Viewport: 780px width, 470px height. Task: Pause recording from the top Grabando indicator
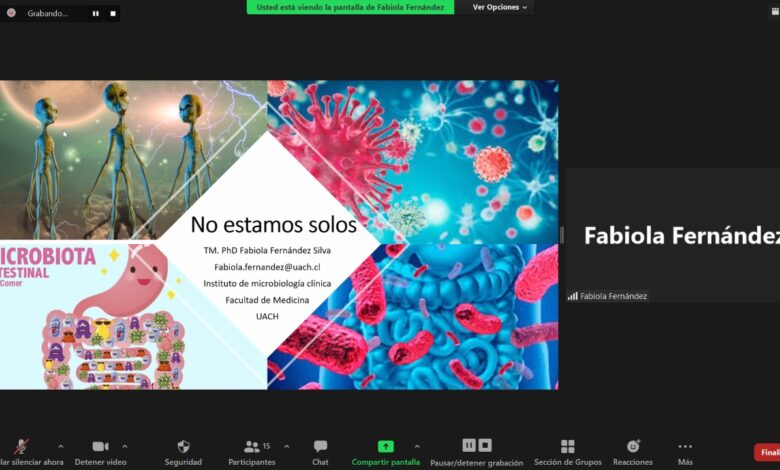tap(96, 14)
